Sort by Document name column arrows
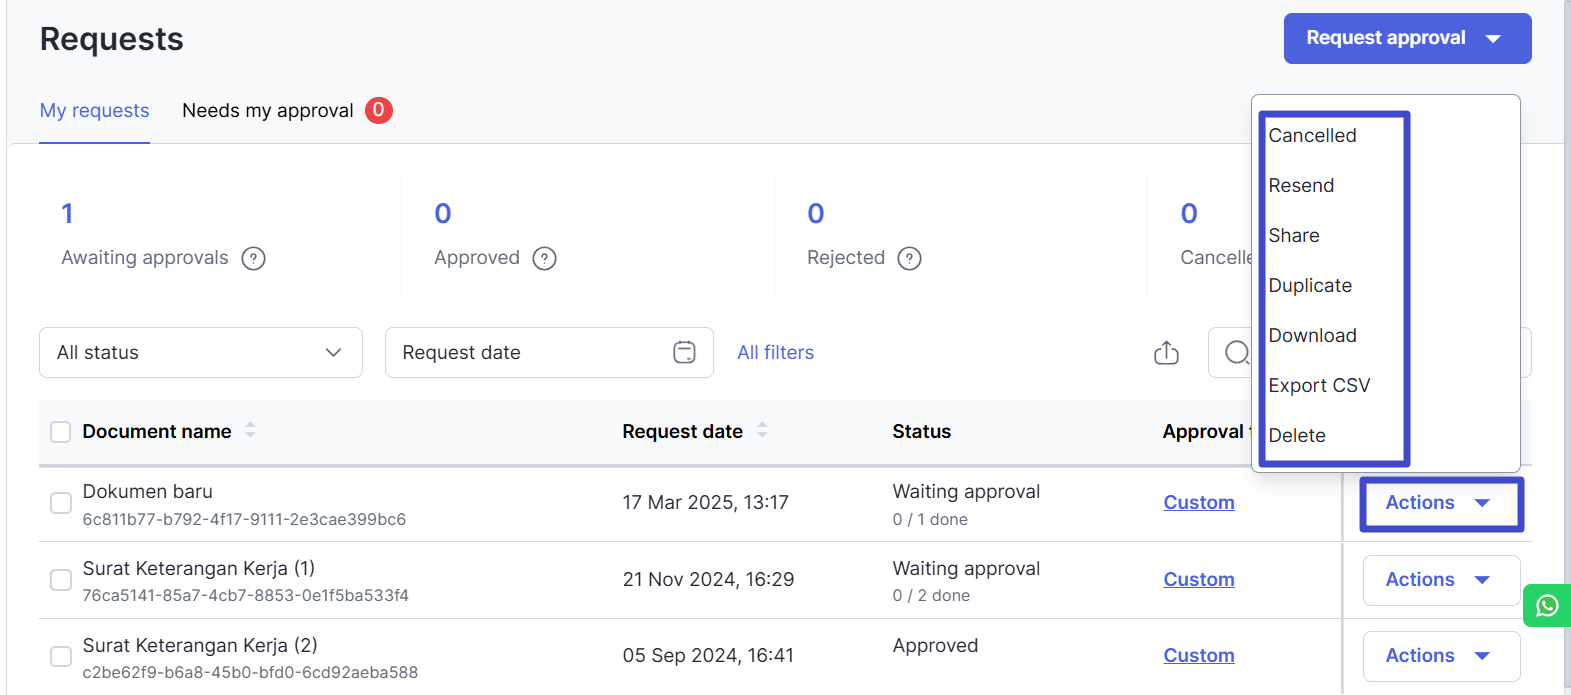 tap(250, 430)
